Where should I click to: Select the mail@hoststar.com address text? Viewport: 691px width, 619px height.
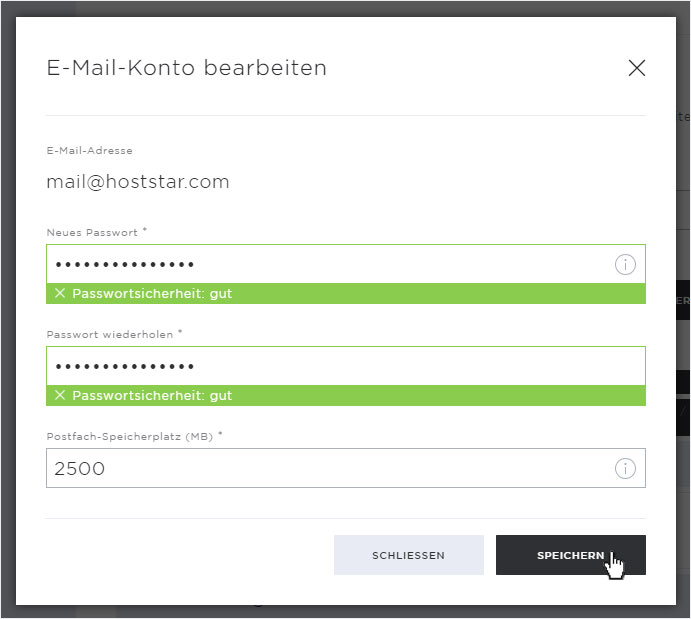pos(138,182)
